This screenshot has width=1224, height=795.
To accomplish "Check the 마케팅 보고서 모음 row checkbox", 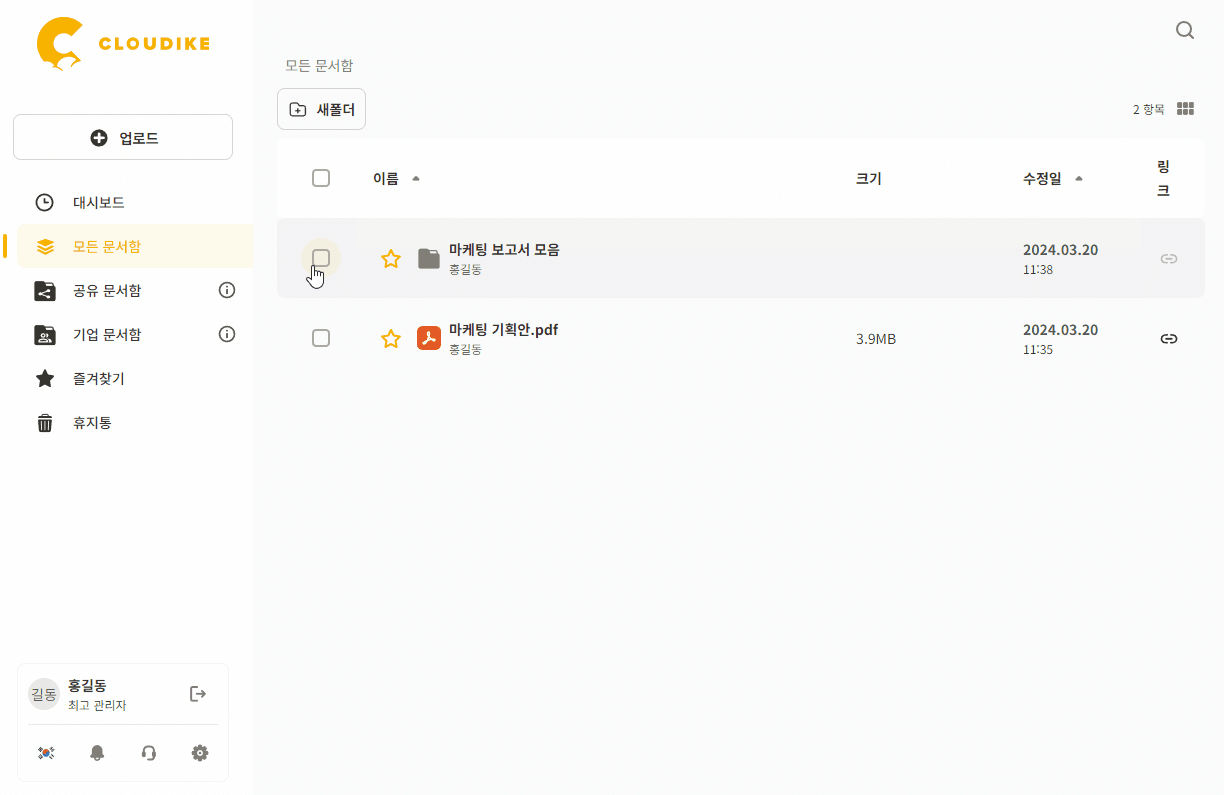I will coord(321,258).
